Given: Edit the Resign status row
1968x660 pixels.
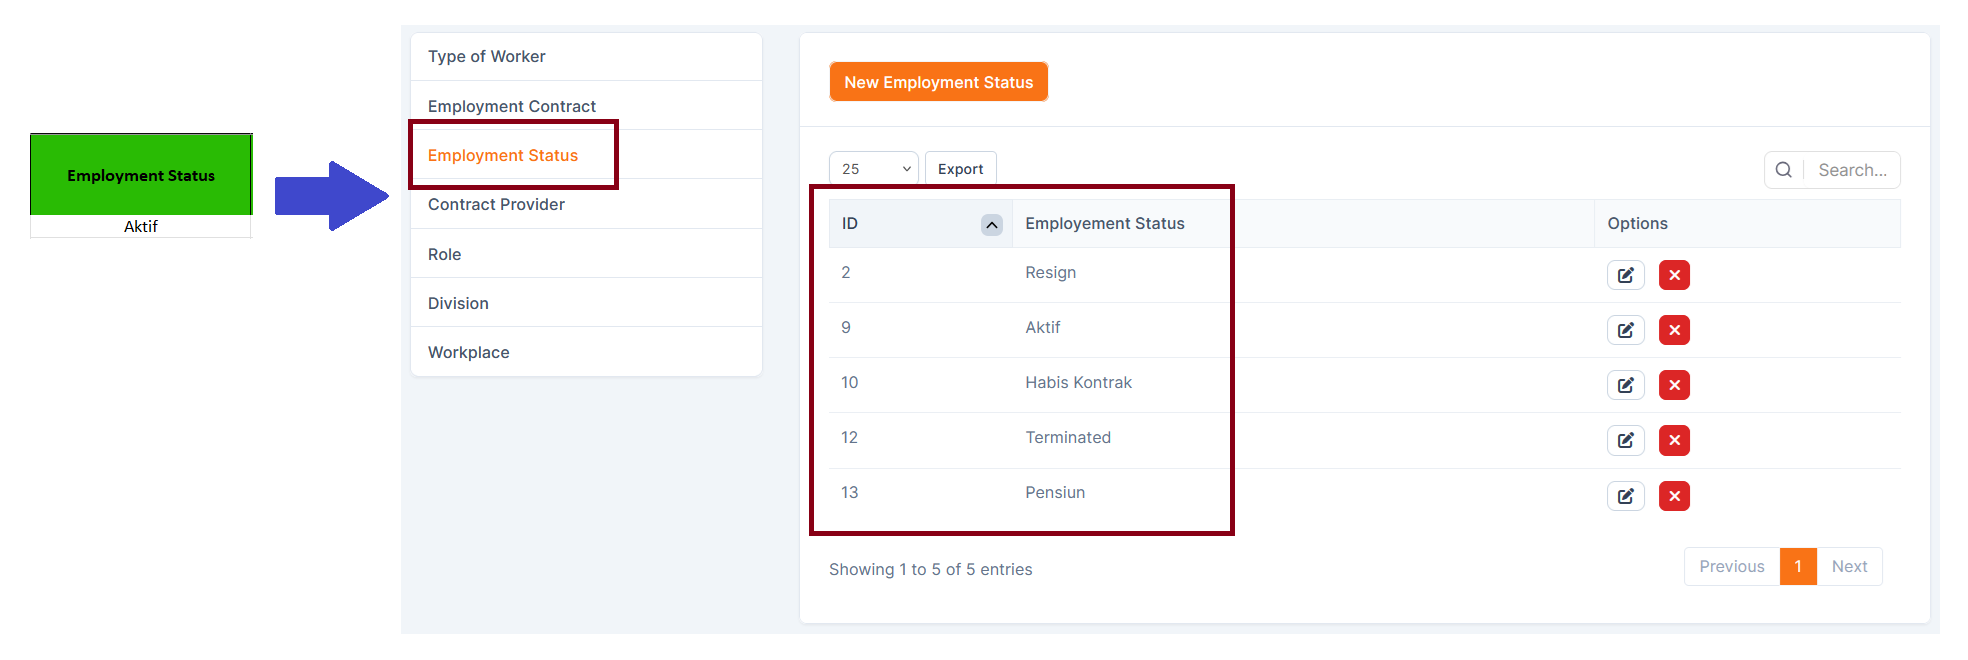Looking at the screenshot, I should click(1625, 275).
